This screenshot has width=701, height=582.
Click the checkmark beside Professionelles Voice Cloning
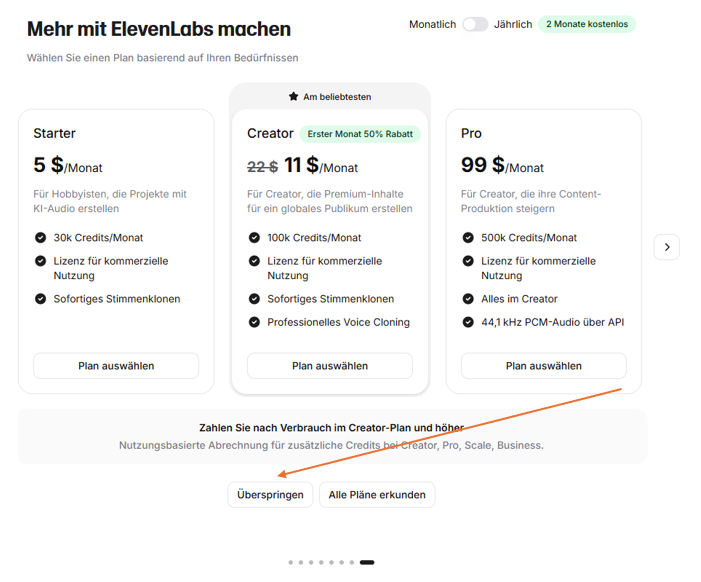(x=254, y=322)
